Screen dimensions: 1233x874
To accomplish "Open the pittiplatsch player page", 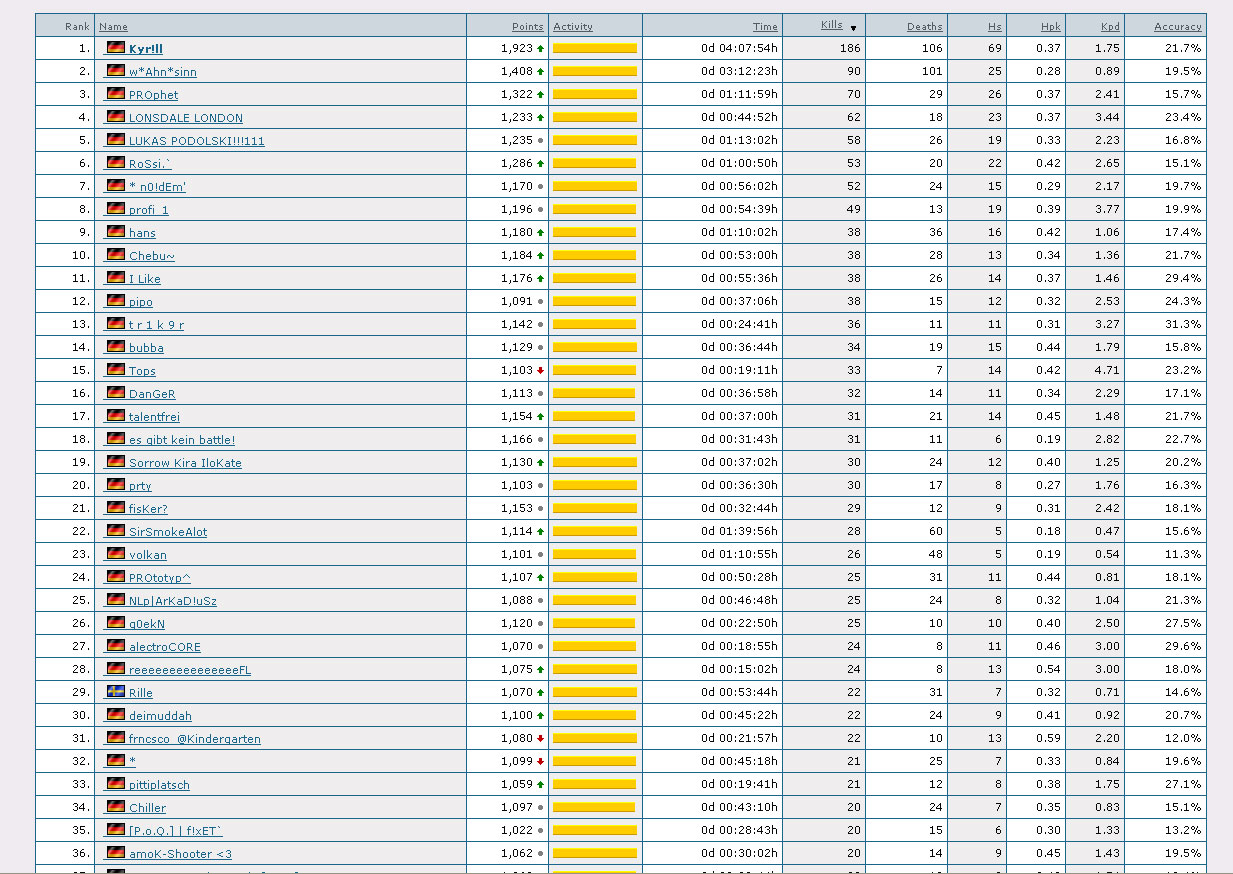I will point(159,785).
